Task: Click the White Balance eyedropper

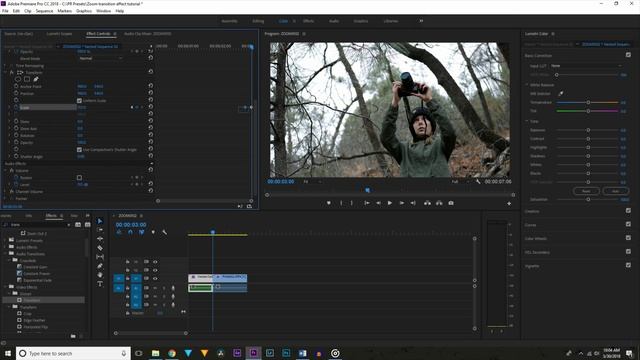Action: click(x=561, y=93)
